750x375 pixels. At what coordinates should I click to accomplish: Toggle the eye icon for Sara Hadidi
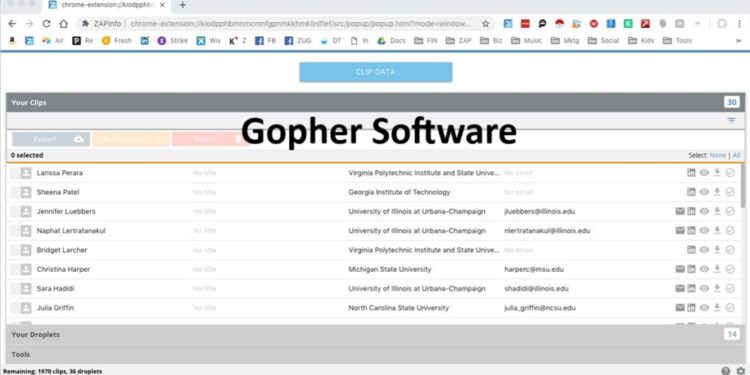[x=704, y=288]
